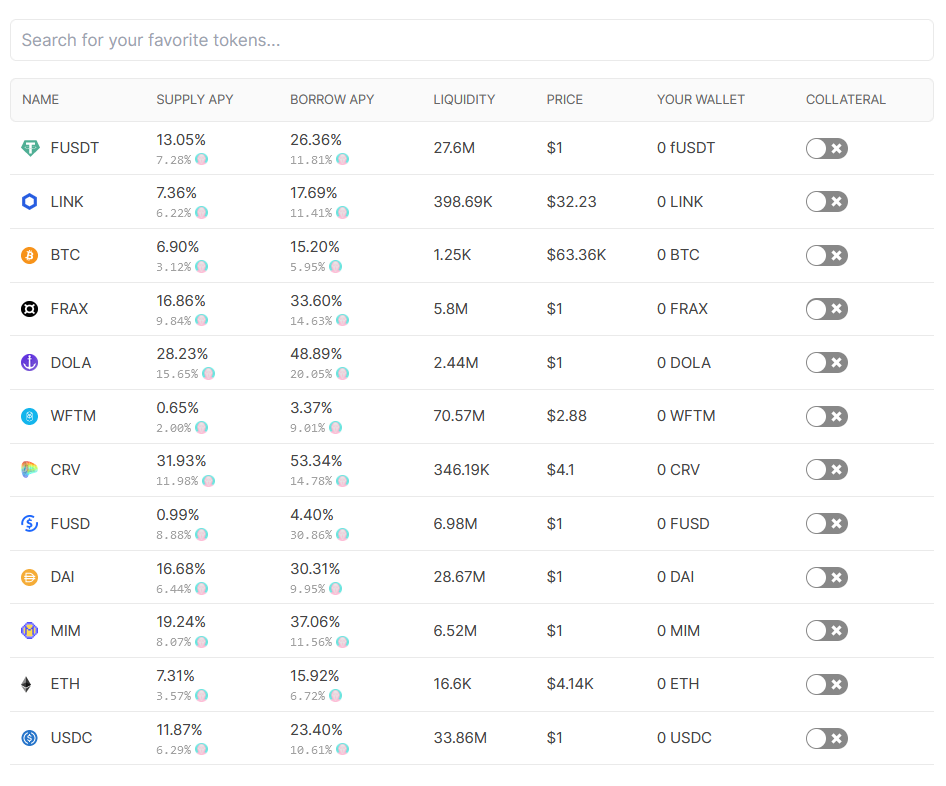
Task: Click wallet balance 0 fUSDT
Action: pyautogui.click(x=686, y=148)
